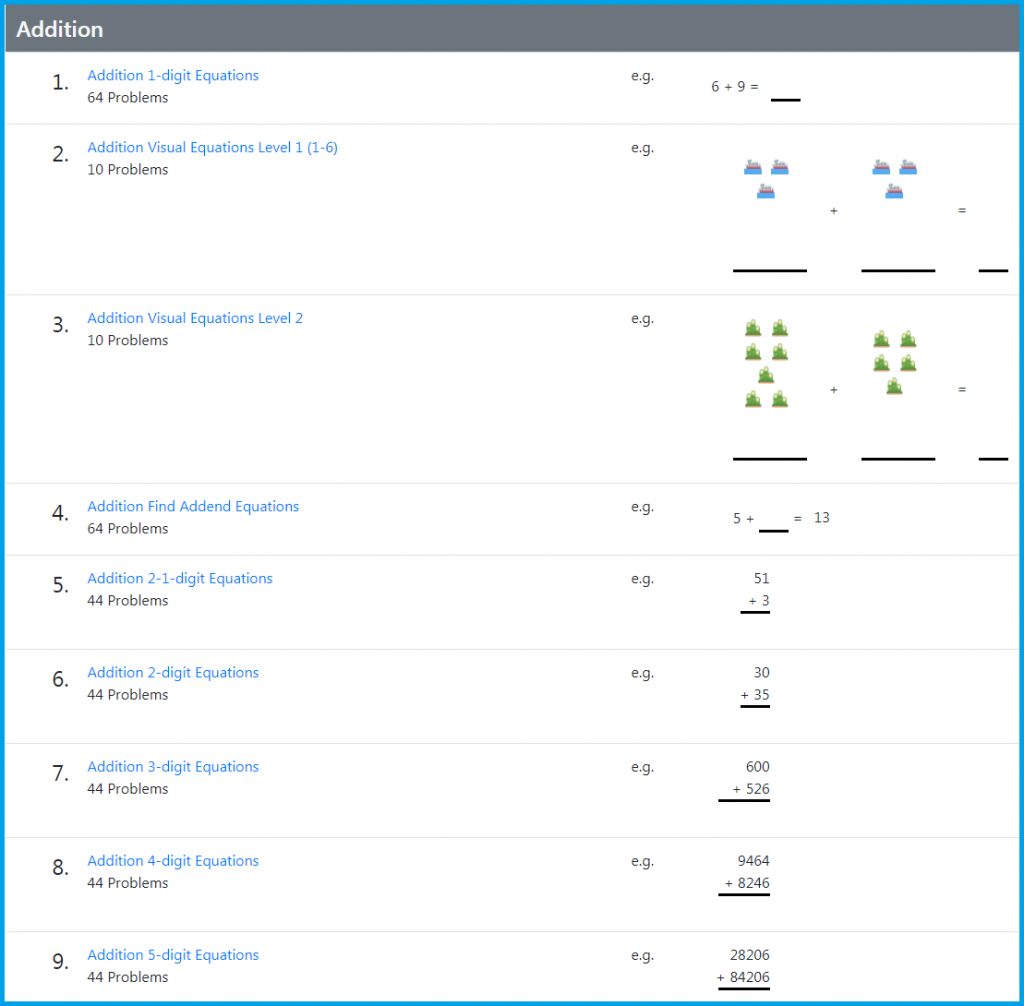
Task: Select Addition 5-digit Equations link
Action: click(173, 955)
